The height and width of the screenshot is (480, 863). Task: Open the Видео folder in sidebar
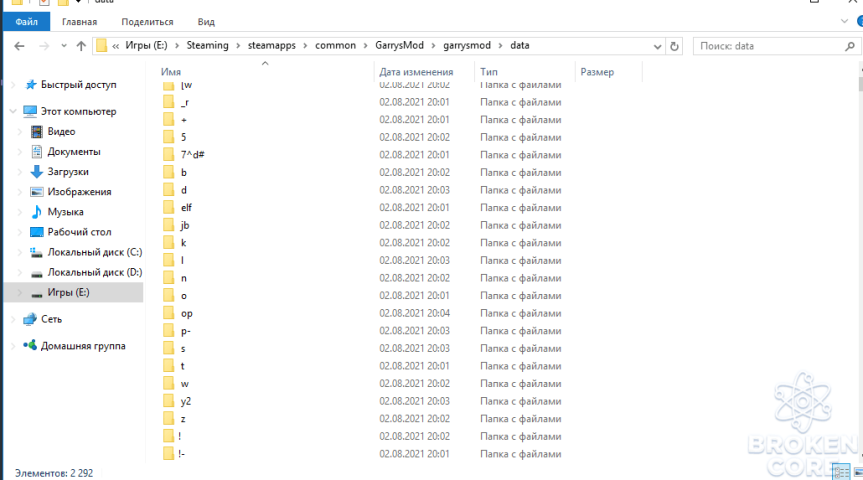pos(61,132)
